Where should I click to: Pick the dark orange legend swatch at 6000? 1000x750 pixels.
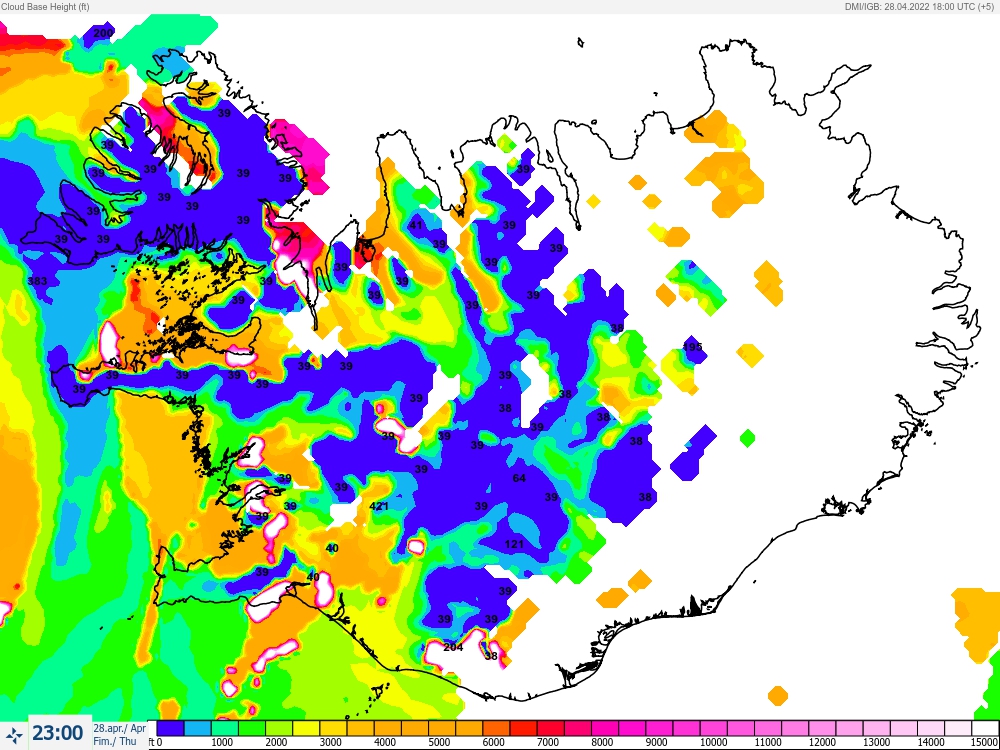[496, 728]
